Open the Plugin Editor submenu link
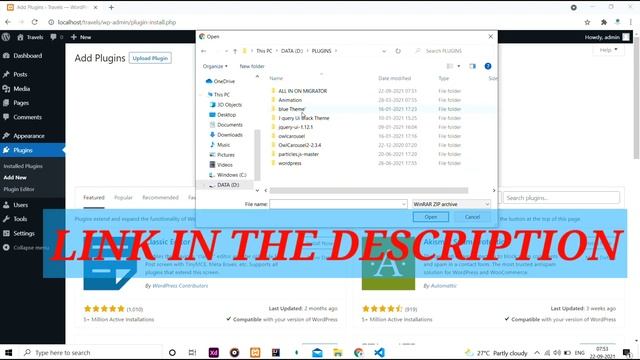This screenshot has width=640, height=360. click(x=19, y=189)
